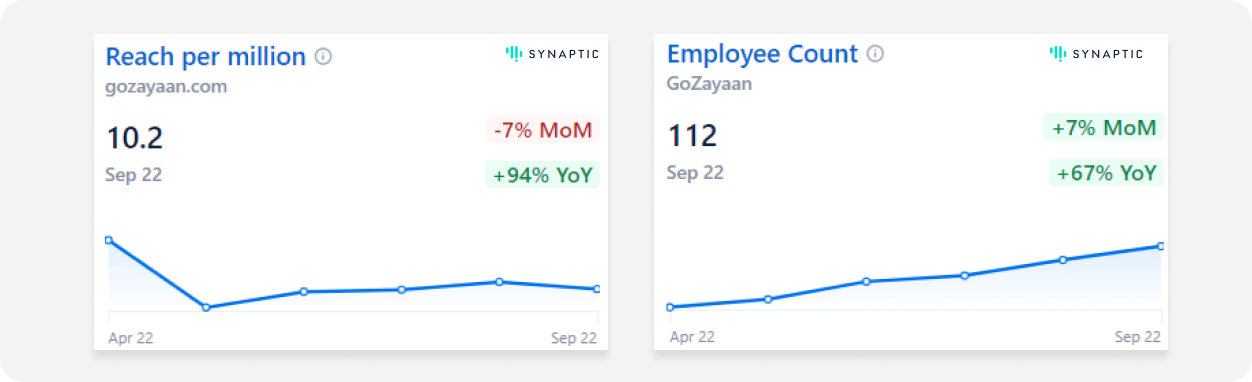The height and width of the screenshot is (382, 1252).
Task: Click the GoZayaan company name text
Action: point(709,84)
